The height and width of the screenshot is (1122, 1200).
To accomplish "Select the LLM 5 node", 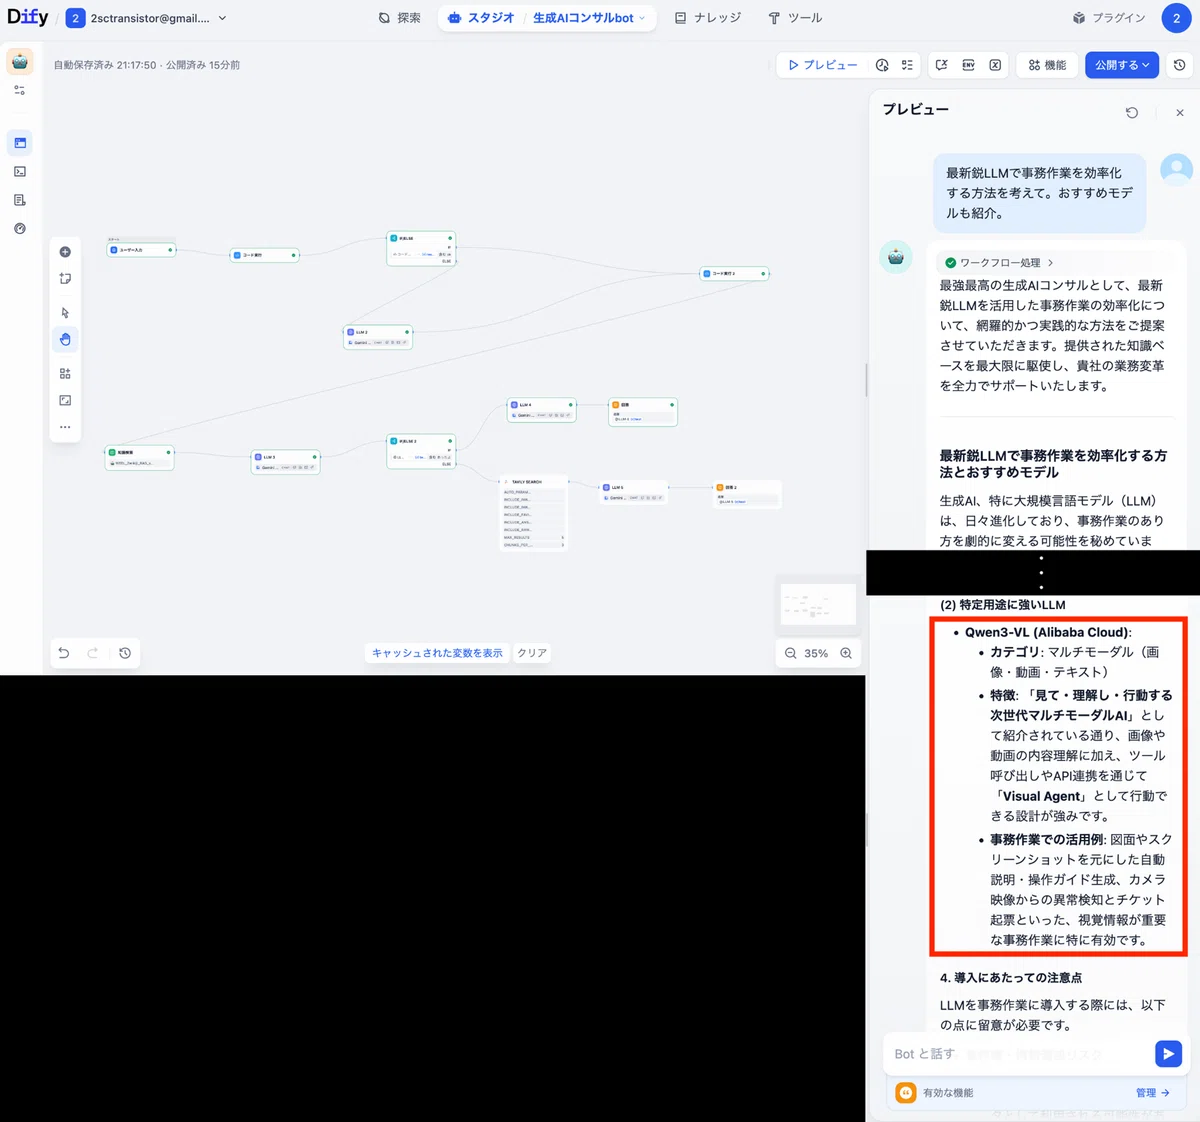I will [x=633, y=492].
